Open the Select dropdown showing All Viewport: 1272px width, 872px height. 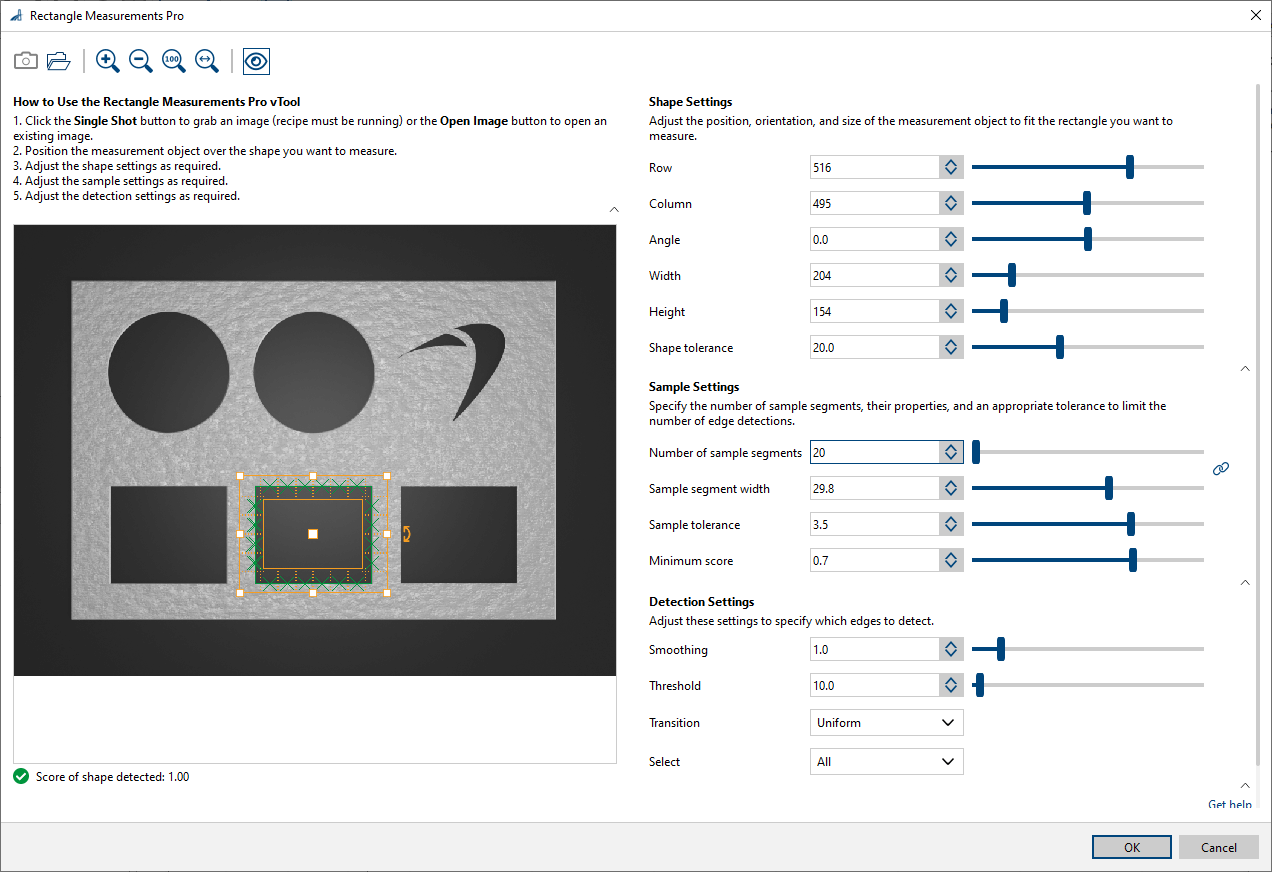pos(886,761)
